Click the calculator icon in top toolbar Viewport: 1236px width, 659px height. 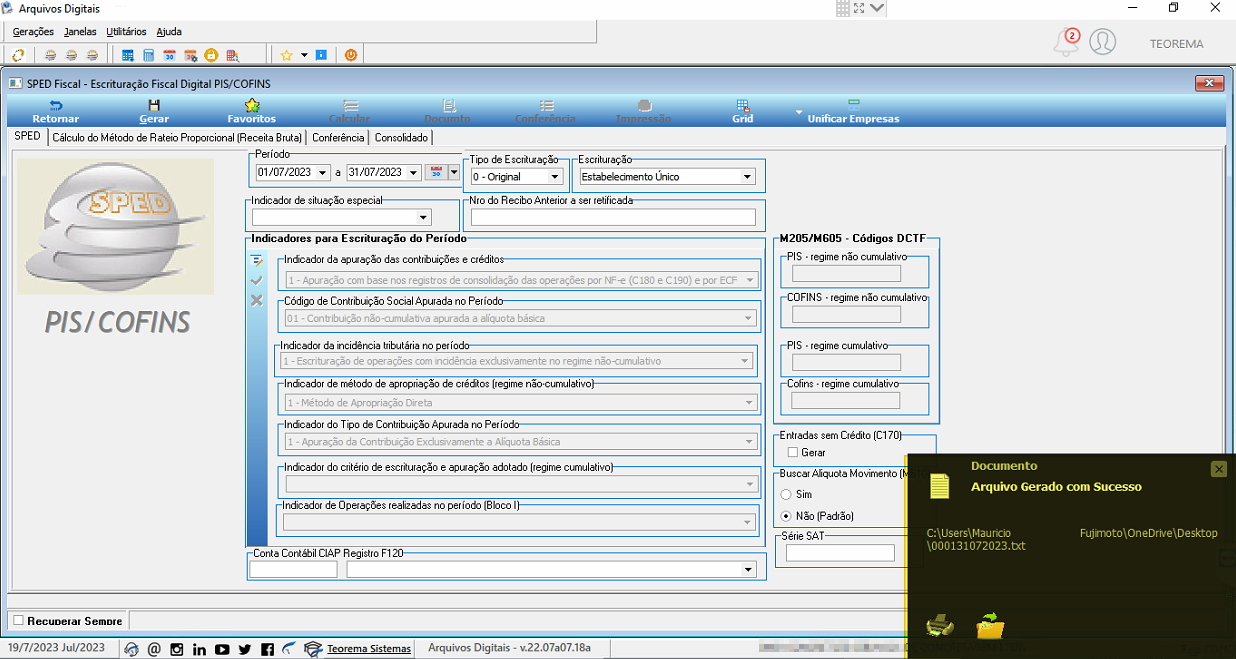(148, 55)
